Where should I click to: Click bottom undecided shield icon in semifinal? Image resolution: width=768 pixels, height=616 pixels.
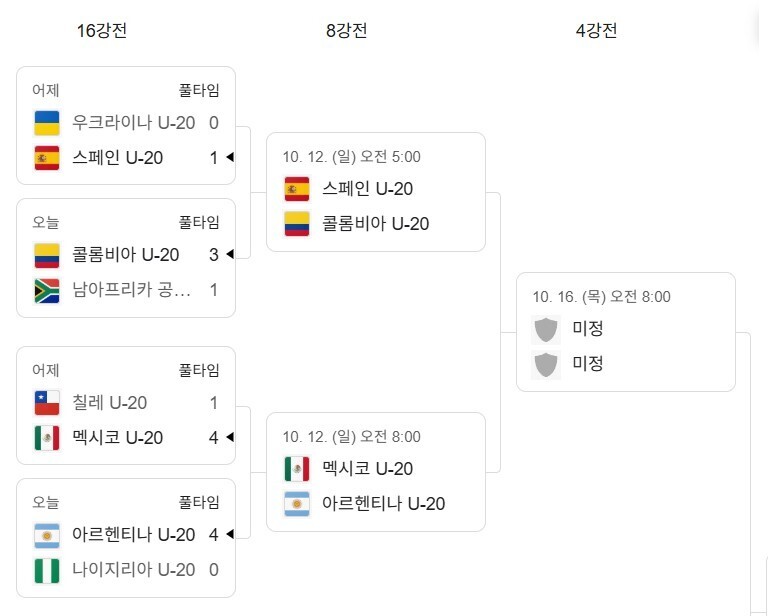546,364
